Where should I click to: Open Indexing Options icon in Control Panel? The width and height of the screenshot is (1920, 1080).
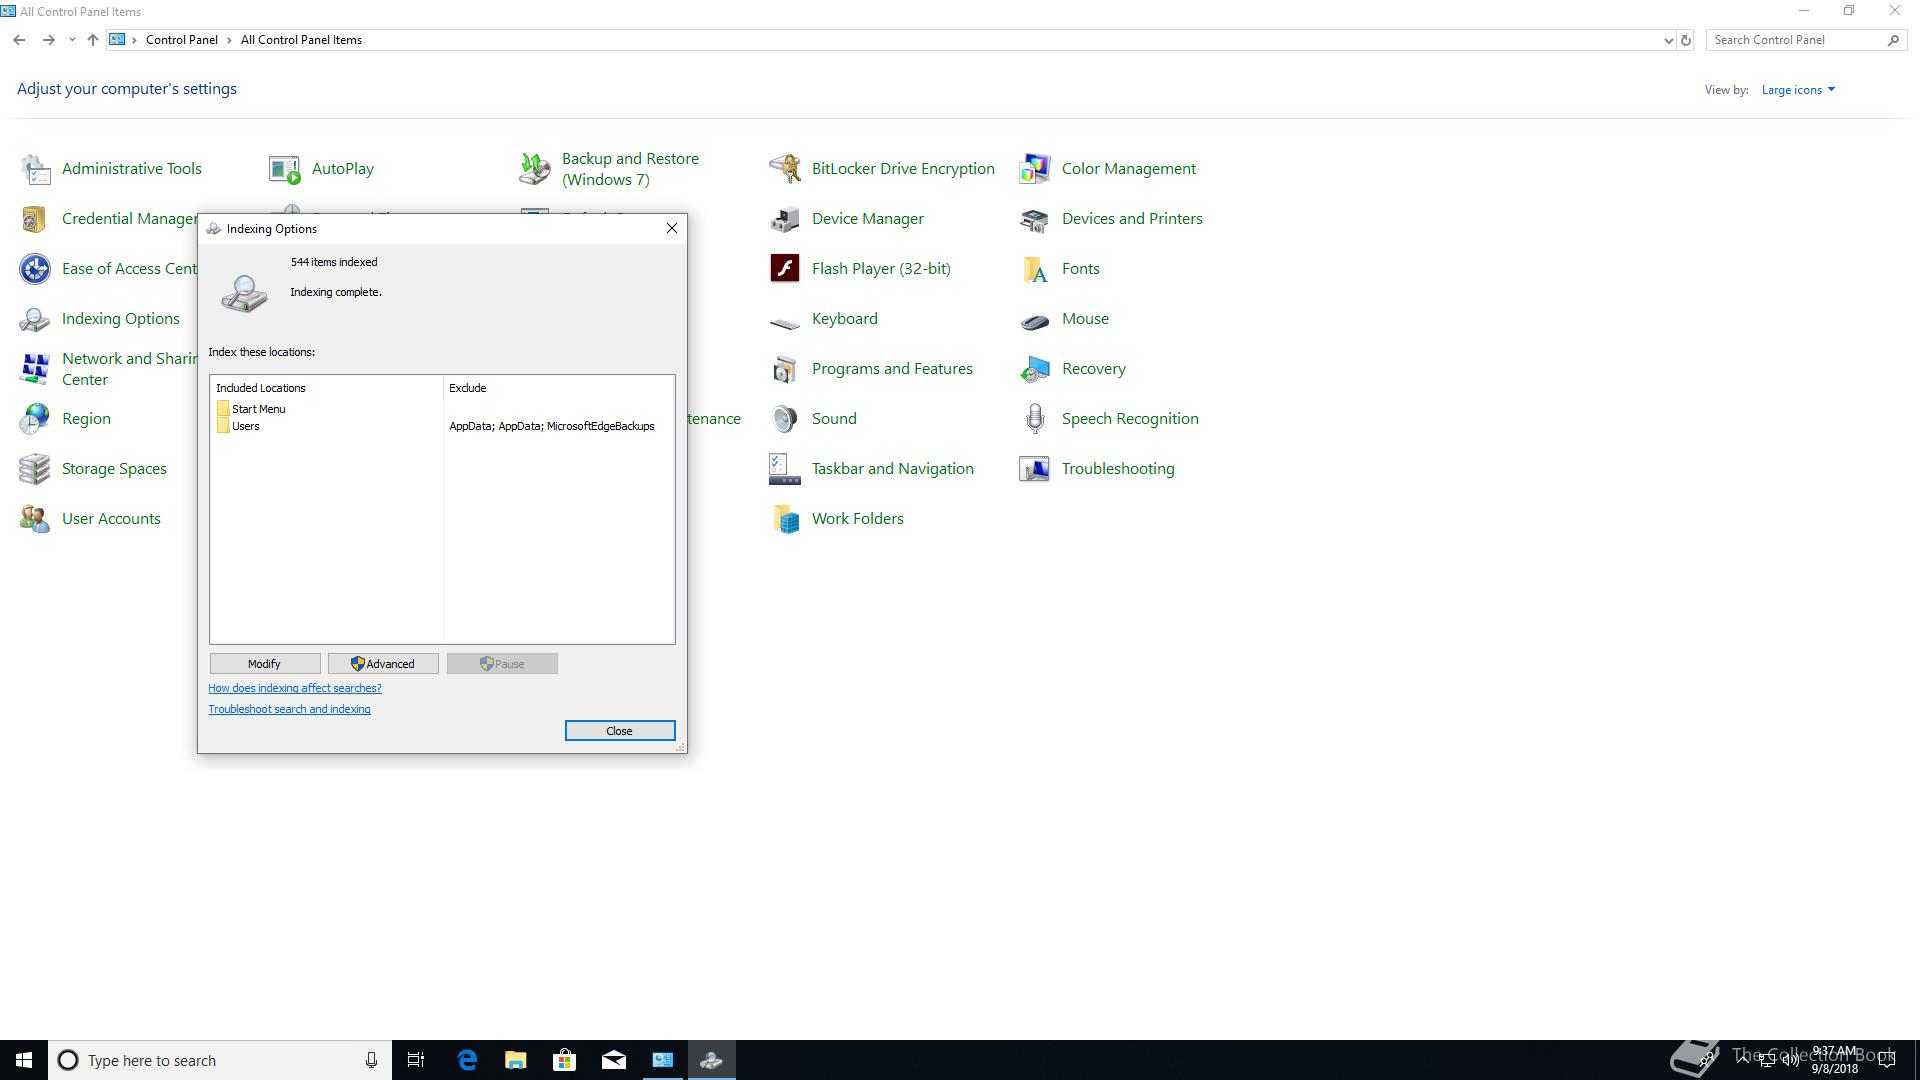pyautogui.click(x=35, y=319)
